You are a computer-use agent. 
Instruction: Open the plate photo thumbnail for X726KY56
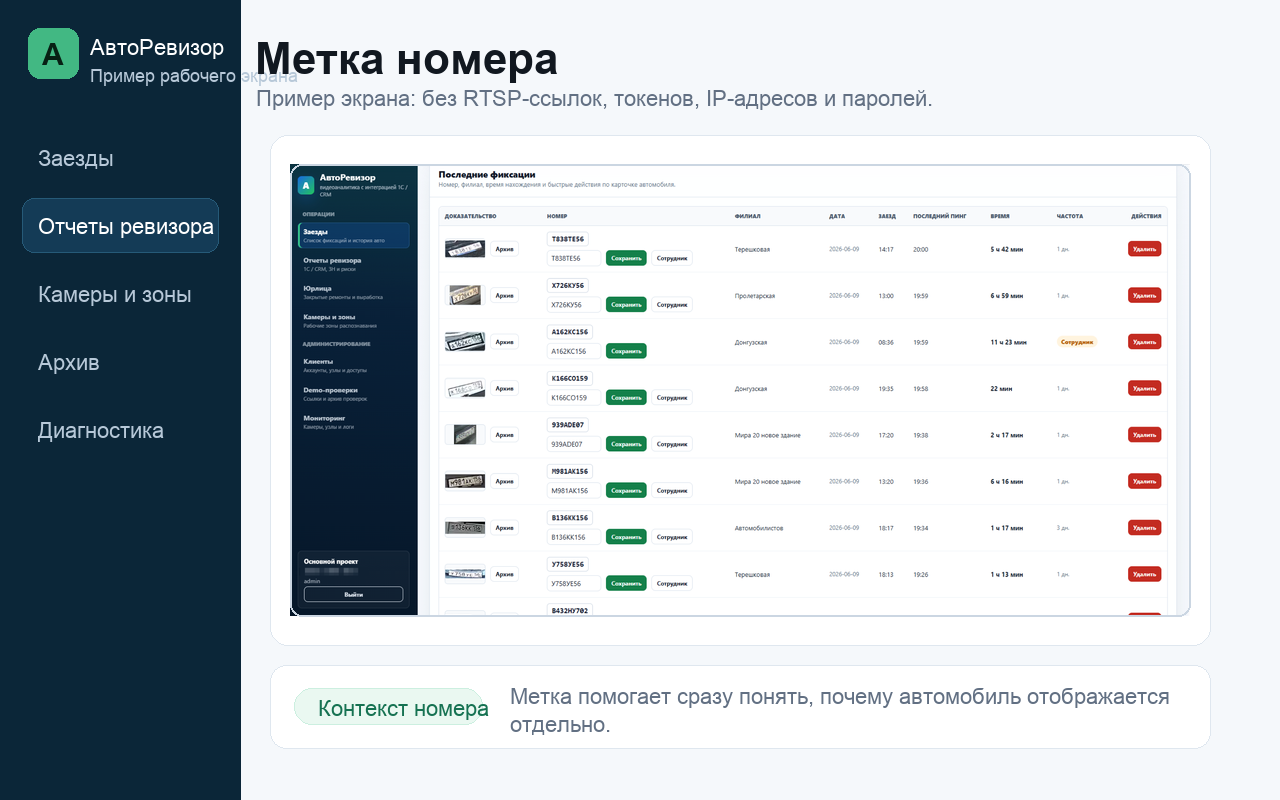pos(465,295)
